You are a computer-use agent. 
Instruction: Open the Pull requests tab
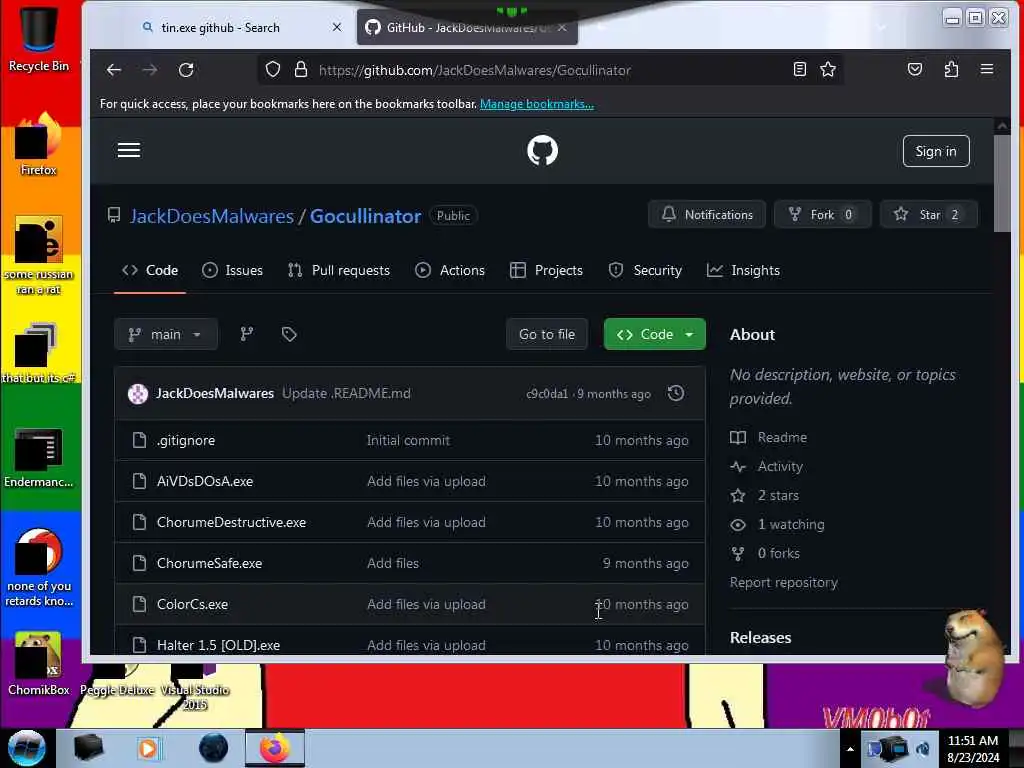pos(339,270)
